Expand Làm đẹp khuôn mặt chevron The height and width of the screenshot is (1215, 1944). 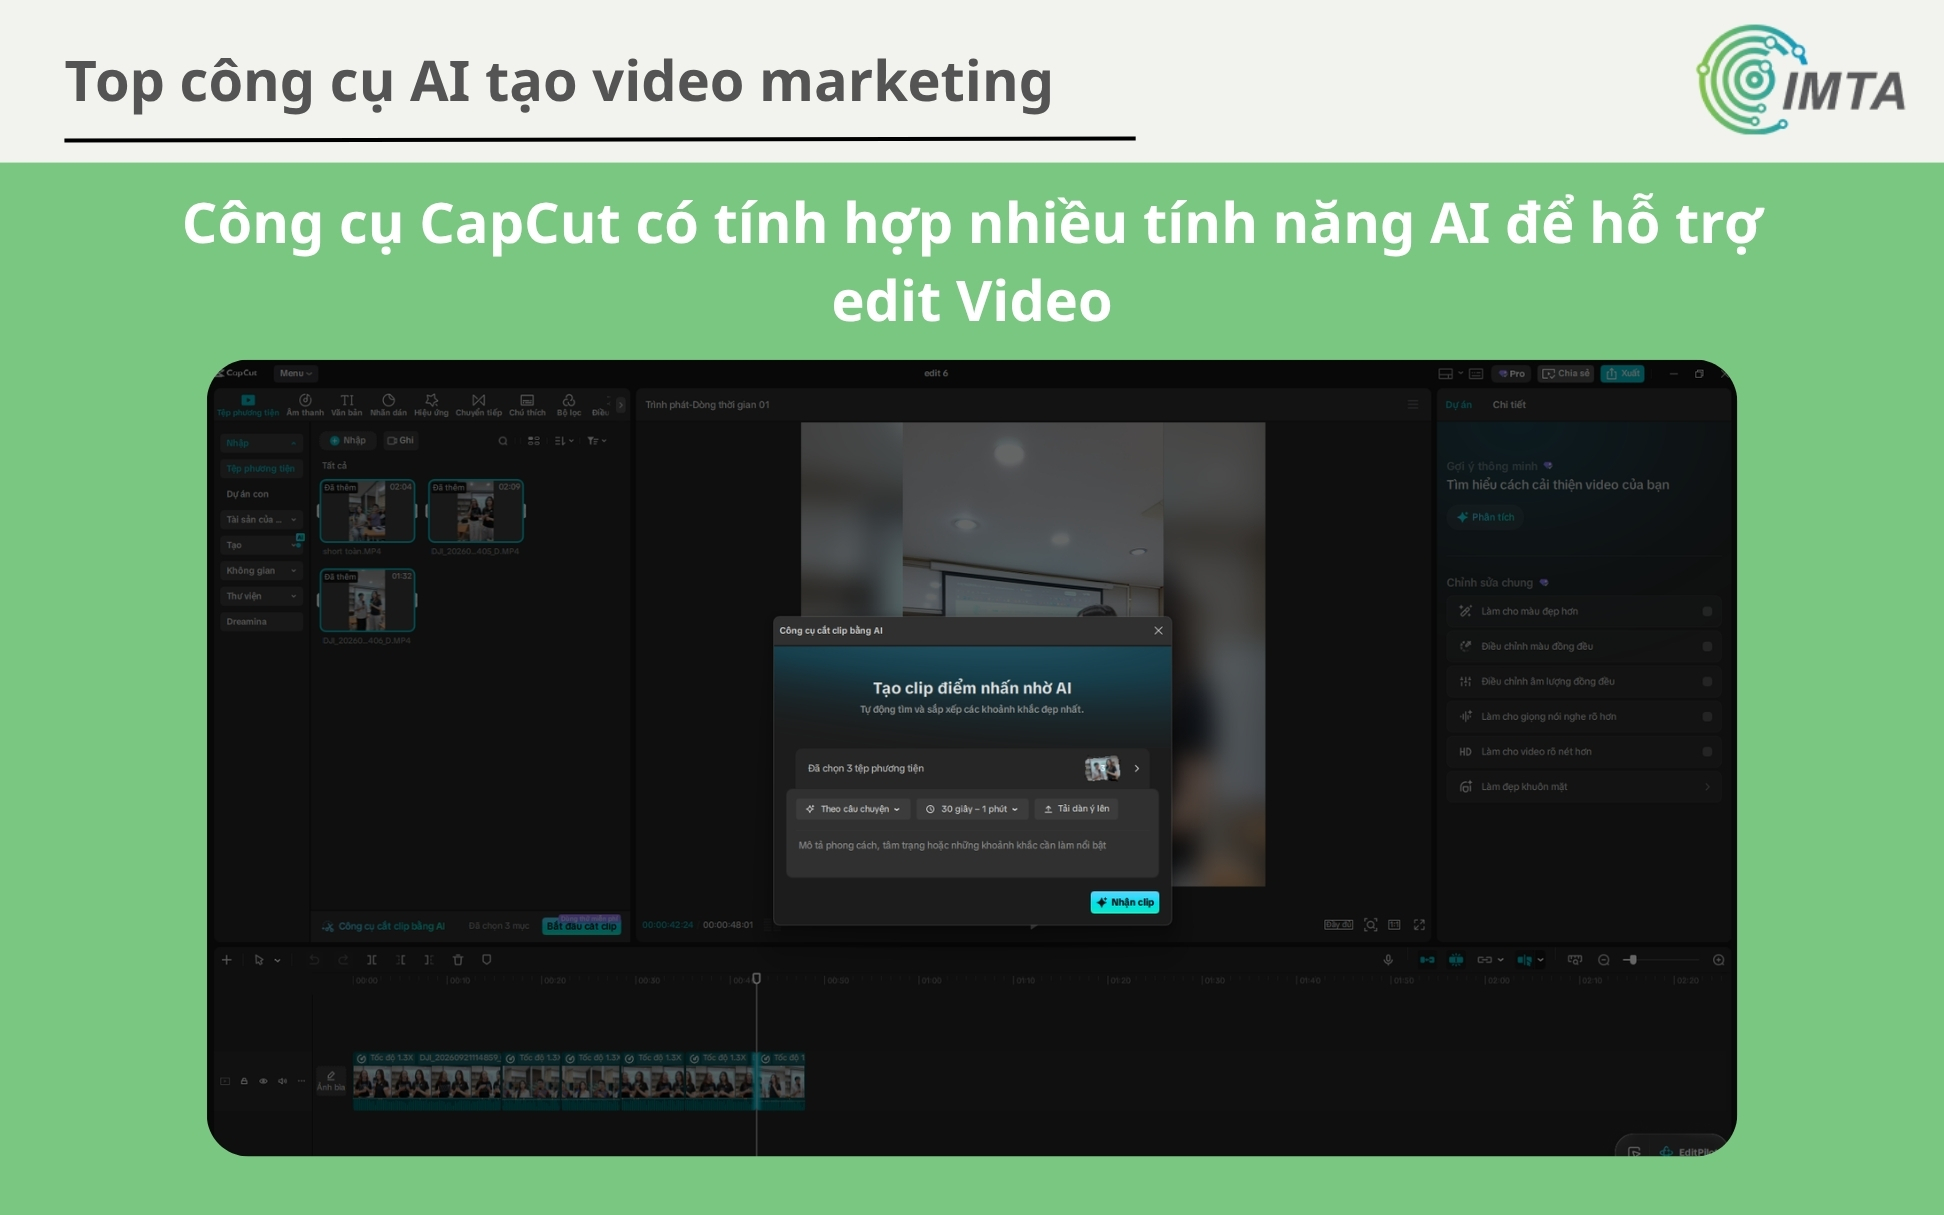coord(1707,787)
